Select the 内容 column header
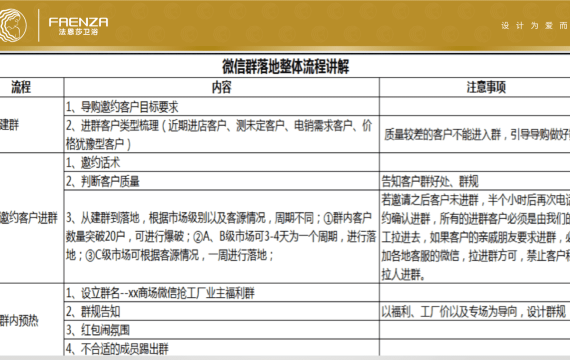 (221, 87)
